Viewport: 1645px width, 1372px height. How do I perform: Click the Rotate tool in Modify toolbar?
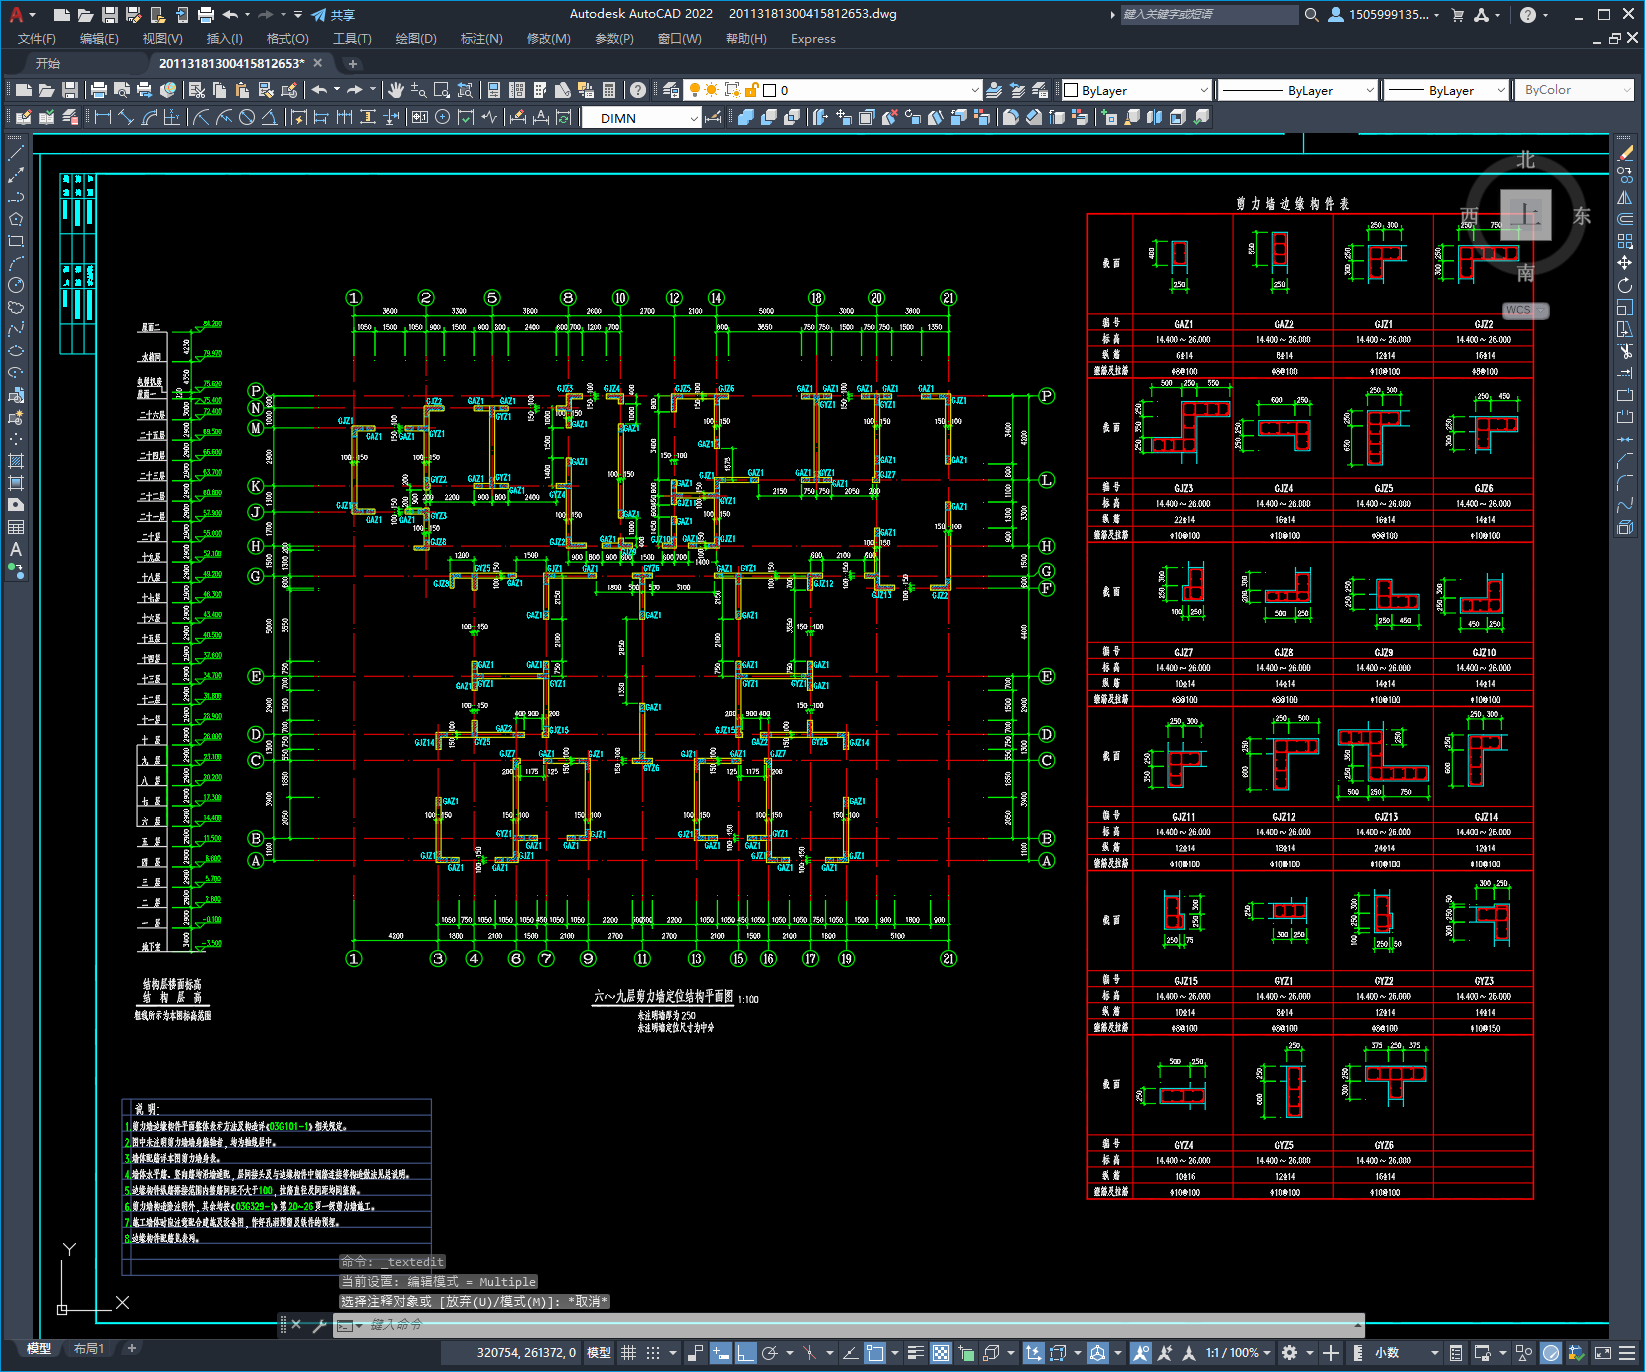click(1625, 285)
